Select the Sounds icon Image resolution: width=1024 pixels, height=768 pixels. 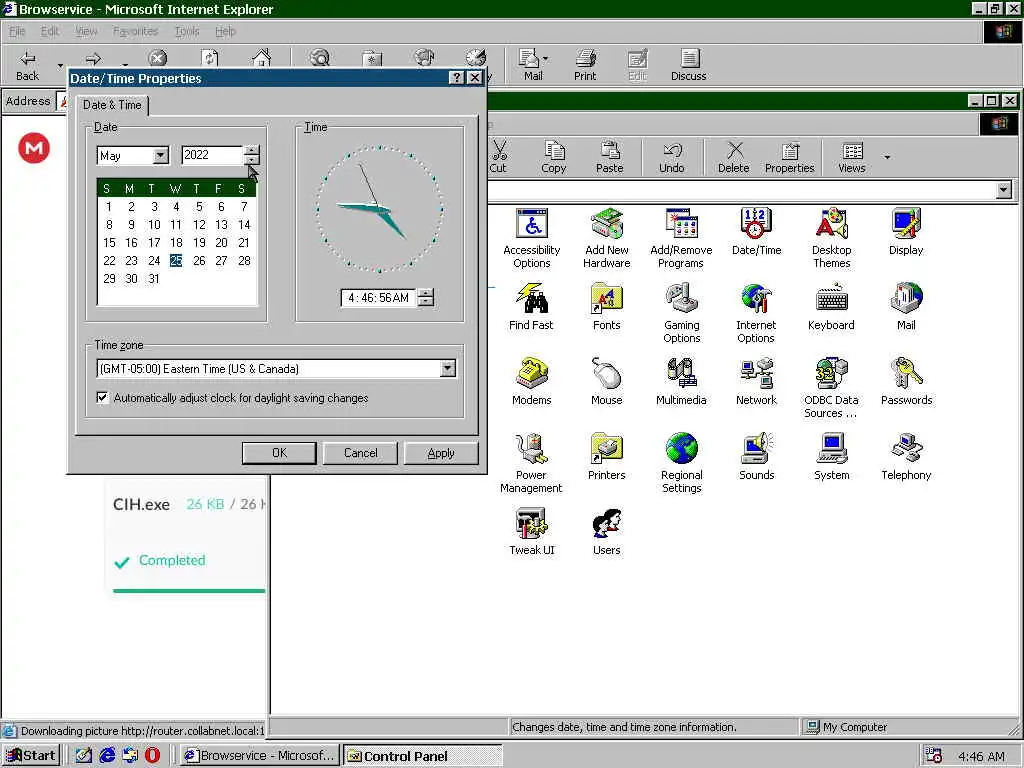point(756,457)
